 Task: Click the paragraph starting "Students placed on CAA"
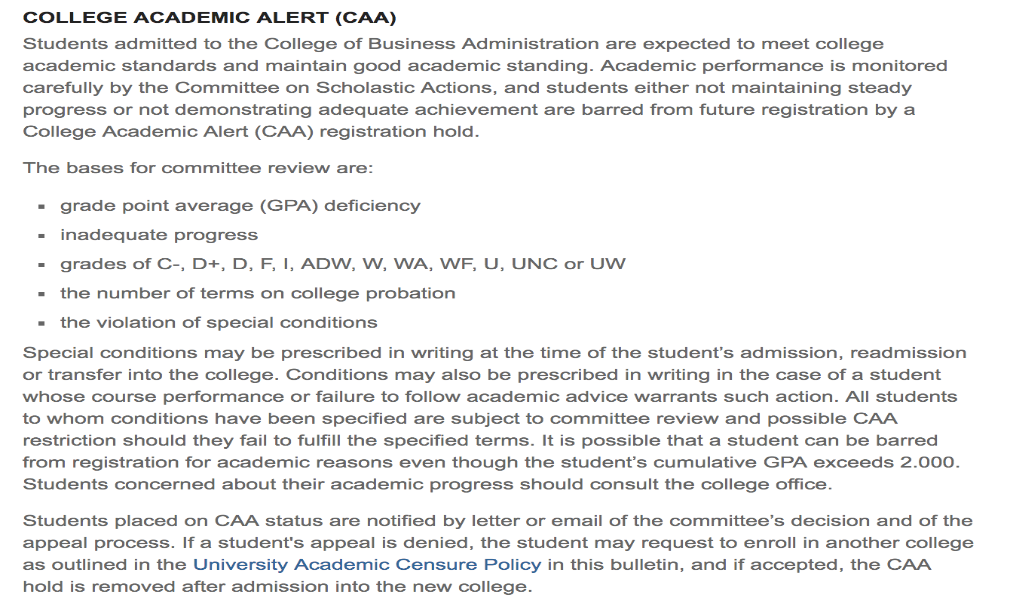[x=497, y=553]
